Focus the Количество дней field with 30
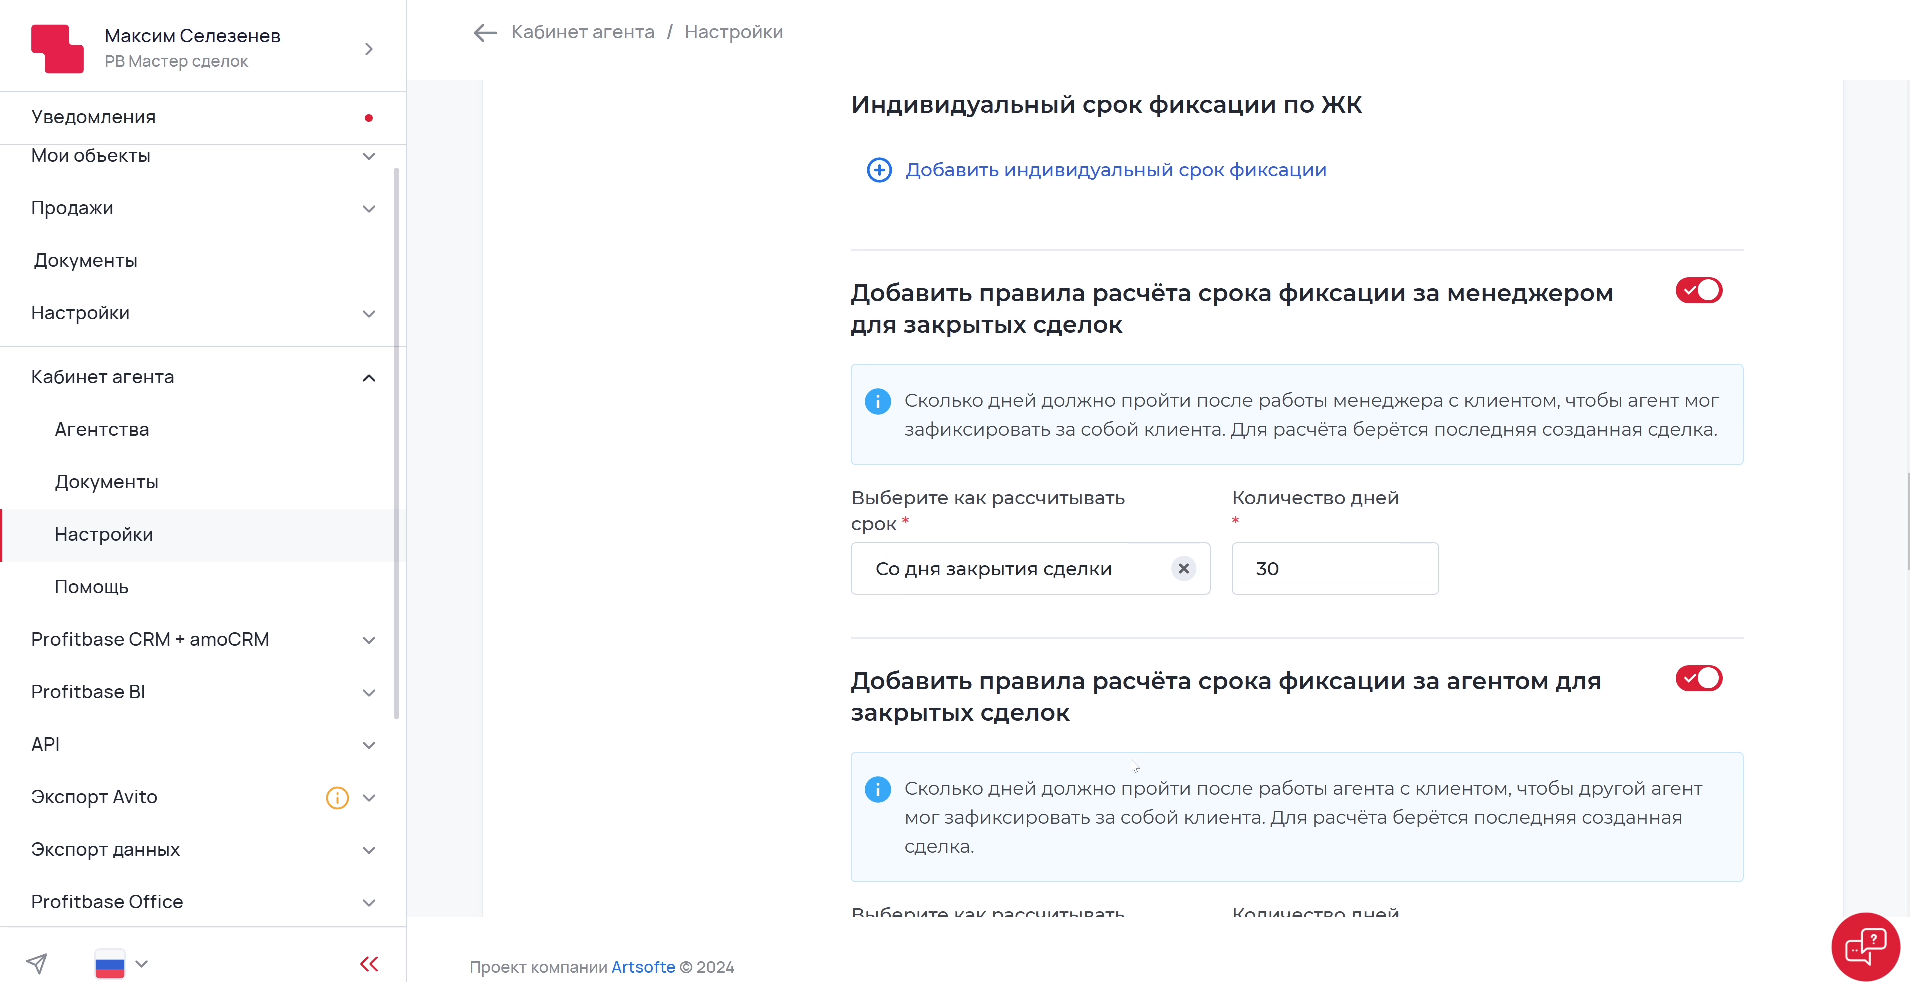The height and width of the screenshot is (982, 1910). [1335, 569]
